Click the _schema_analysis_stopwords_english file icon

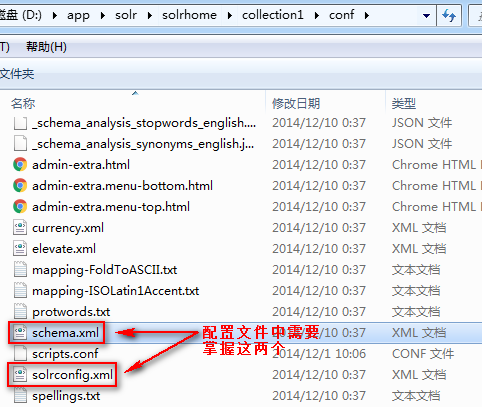click(20, 123)
